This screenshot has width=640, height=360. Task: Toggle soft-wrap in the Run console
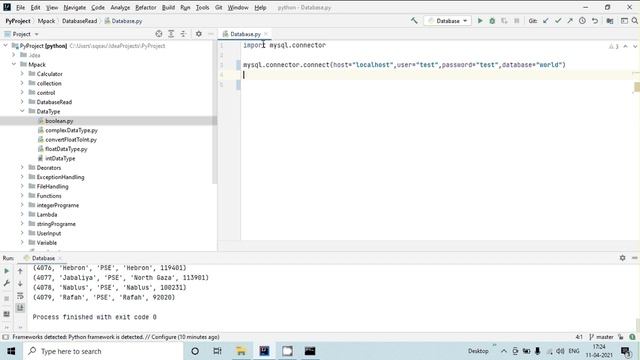tap(20, 296)
